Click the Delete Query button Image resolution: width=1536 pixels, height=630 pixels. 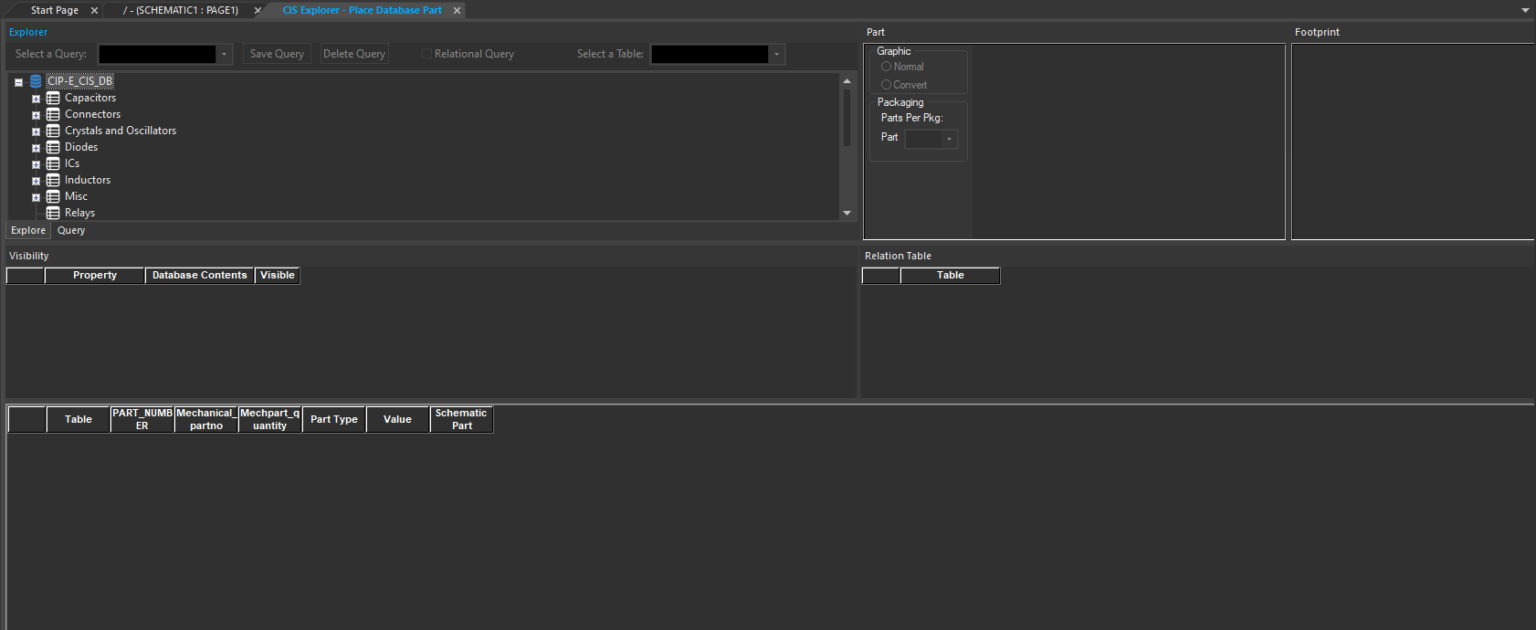(x=354, y=53)
